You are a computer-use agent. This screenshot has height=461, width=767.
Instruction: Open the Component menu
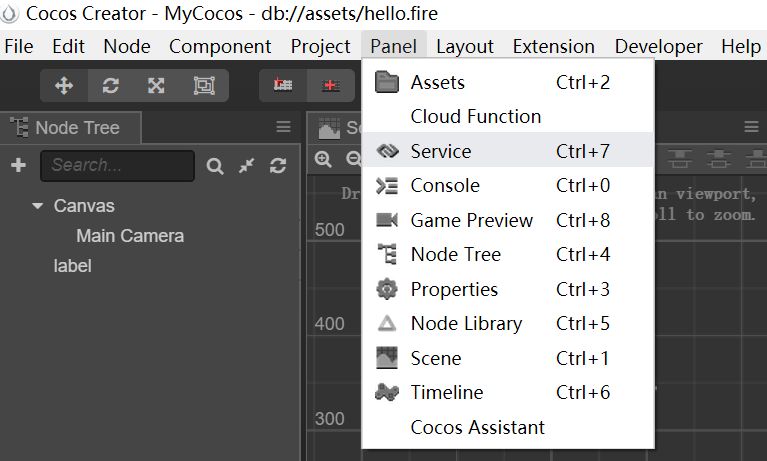(220, 46)
